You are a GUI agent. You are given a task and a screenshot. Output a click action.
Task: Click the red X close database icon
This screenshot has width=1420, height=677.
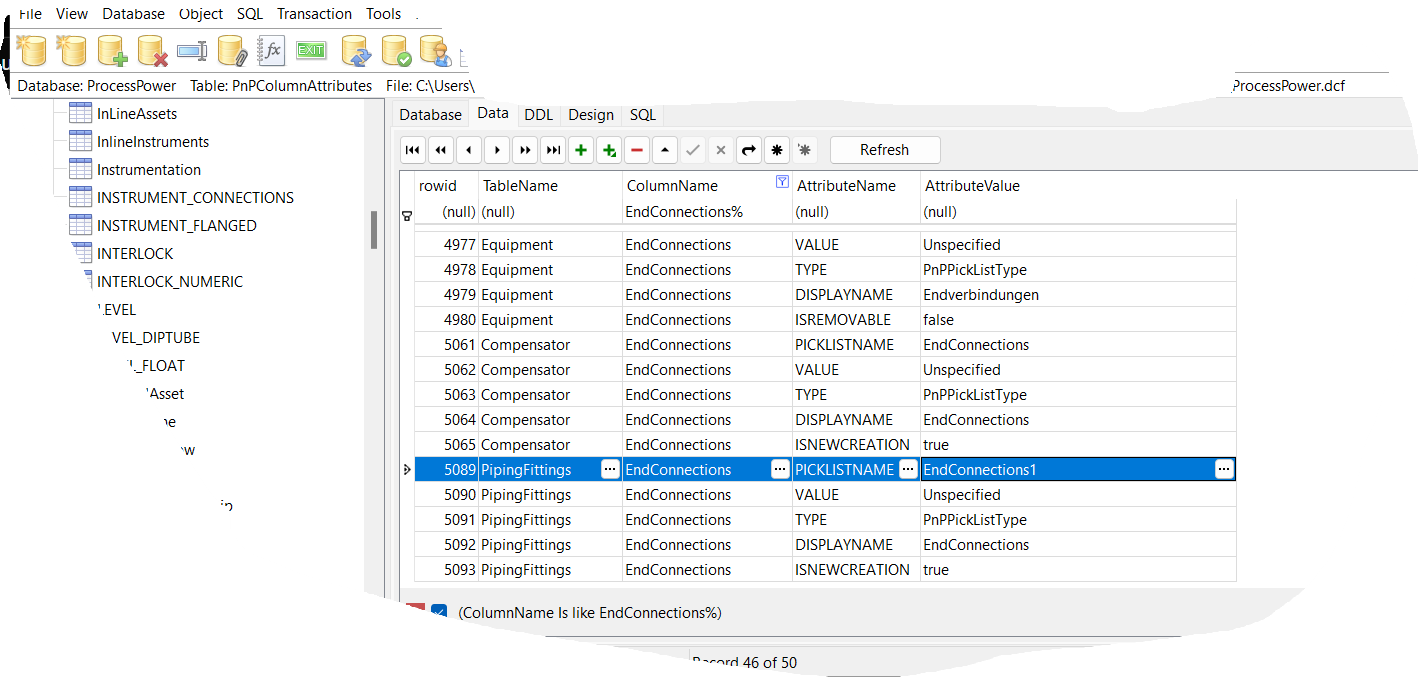click(152, 50)
